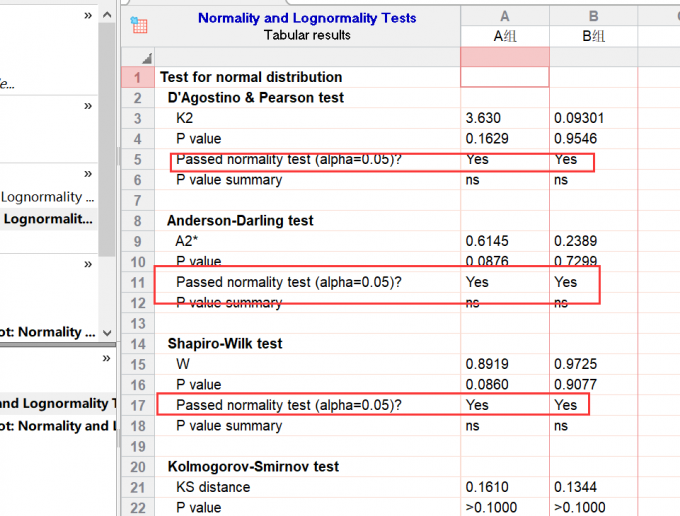
Task: Select the KS distance 0.1610 cell
Action: pyautogui.click(x=504, y=487)
